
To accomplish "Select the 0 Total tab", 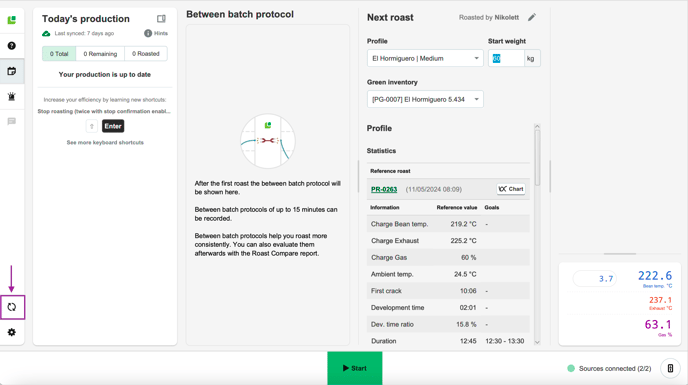I will click(x=59, y=54).
